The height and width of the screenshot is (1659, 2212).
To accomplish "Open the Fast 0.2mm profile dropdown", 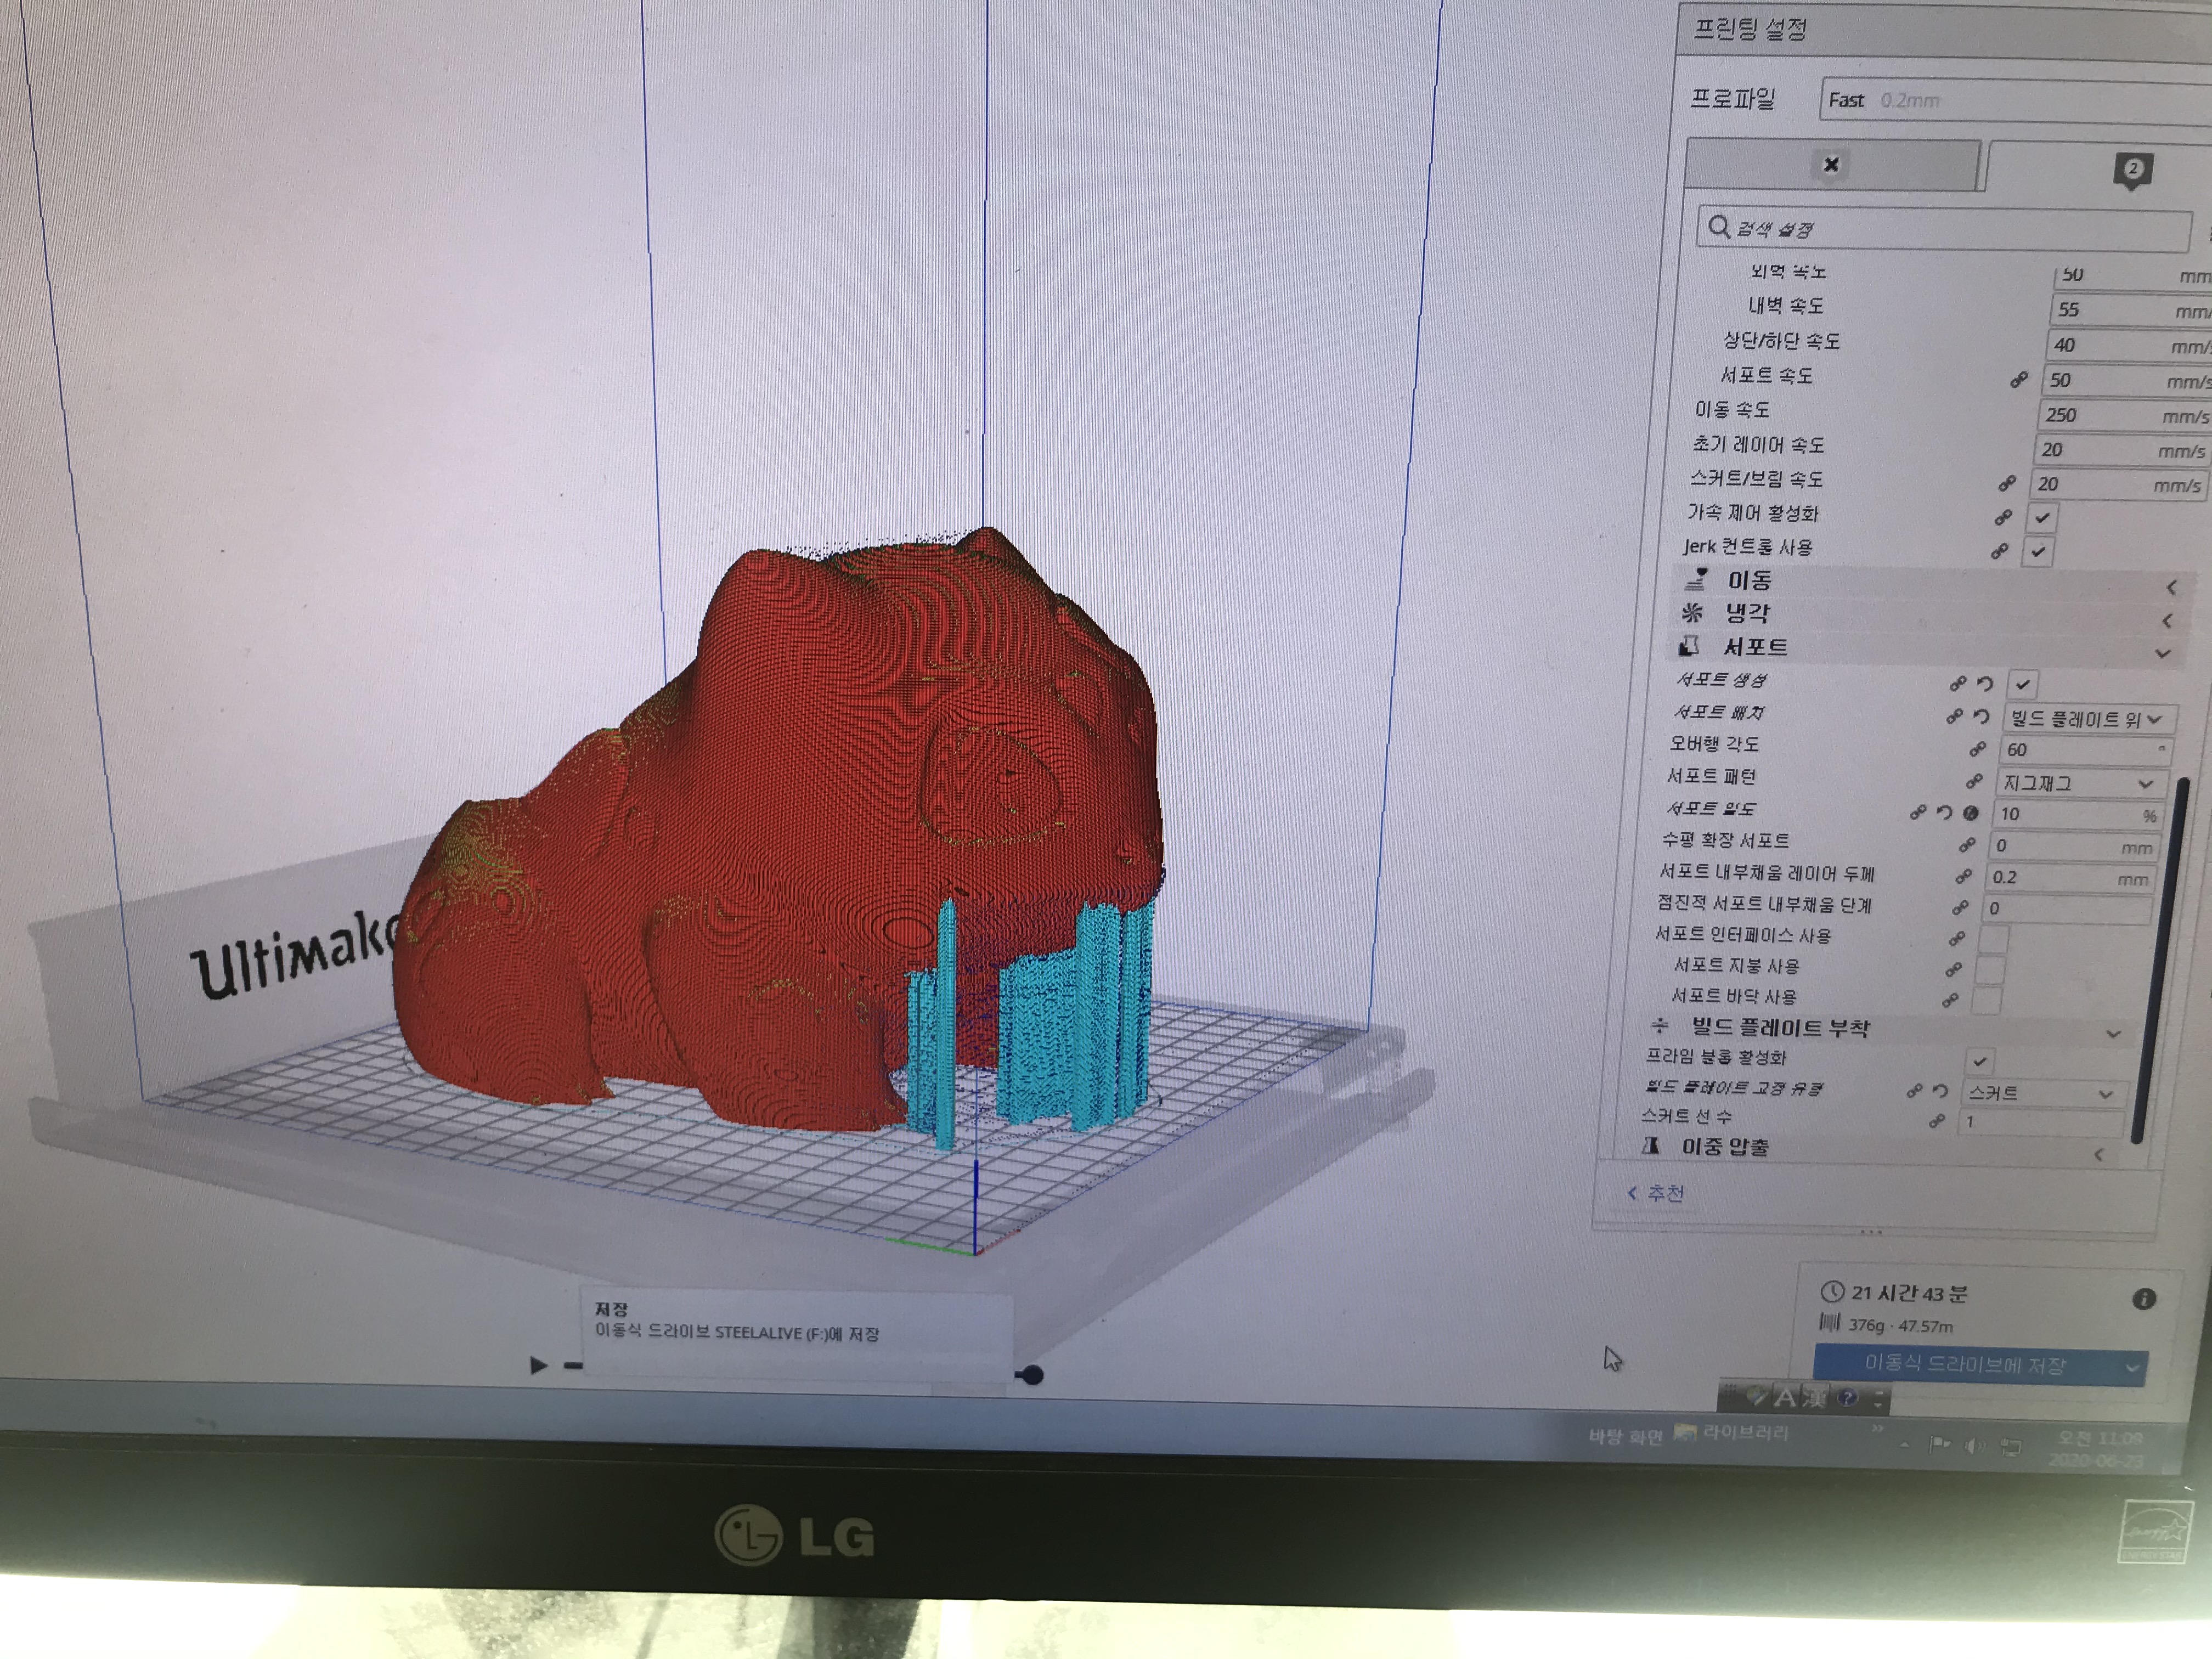I will tap(2016, 100).
